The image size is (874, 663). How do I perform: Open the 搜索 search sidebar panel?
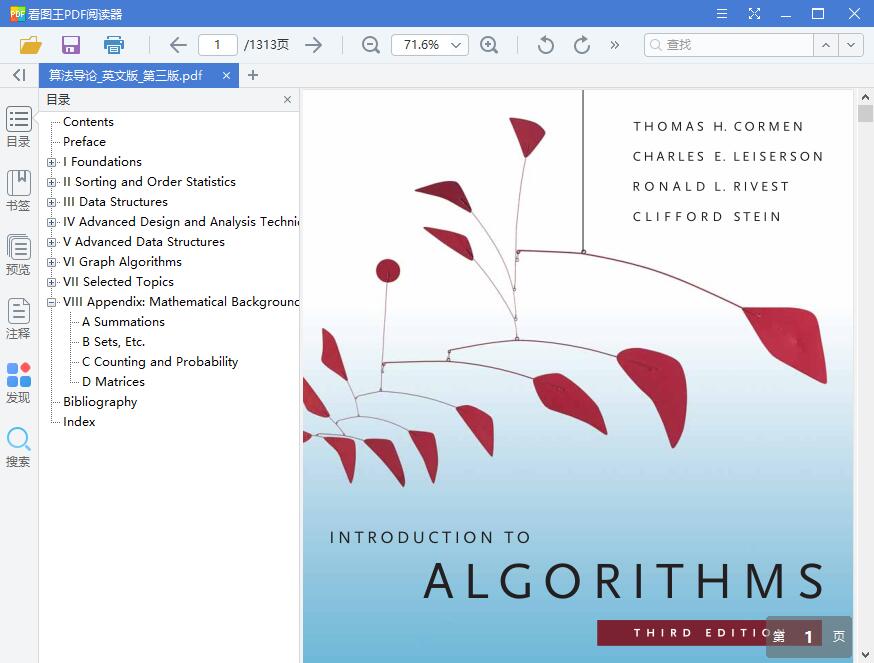coord(18,447)
